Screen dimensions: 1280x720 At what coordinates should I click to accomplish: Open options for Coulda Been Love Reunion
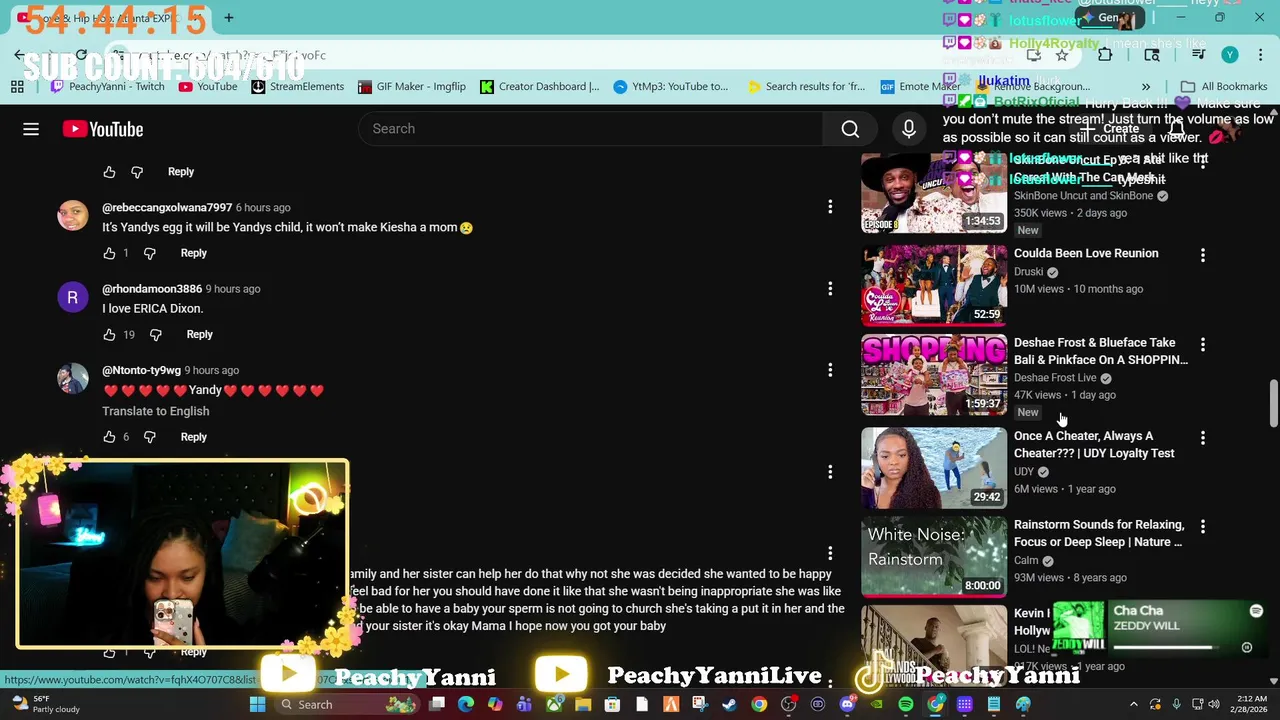(1202, 255)
